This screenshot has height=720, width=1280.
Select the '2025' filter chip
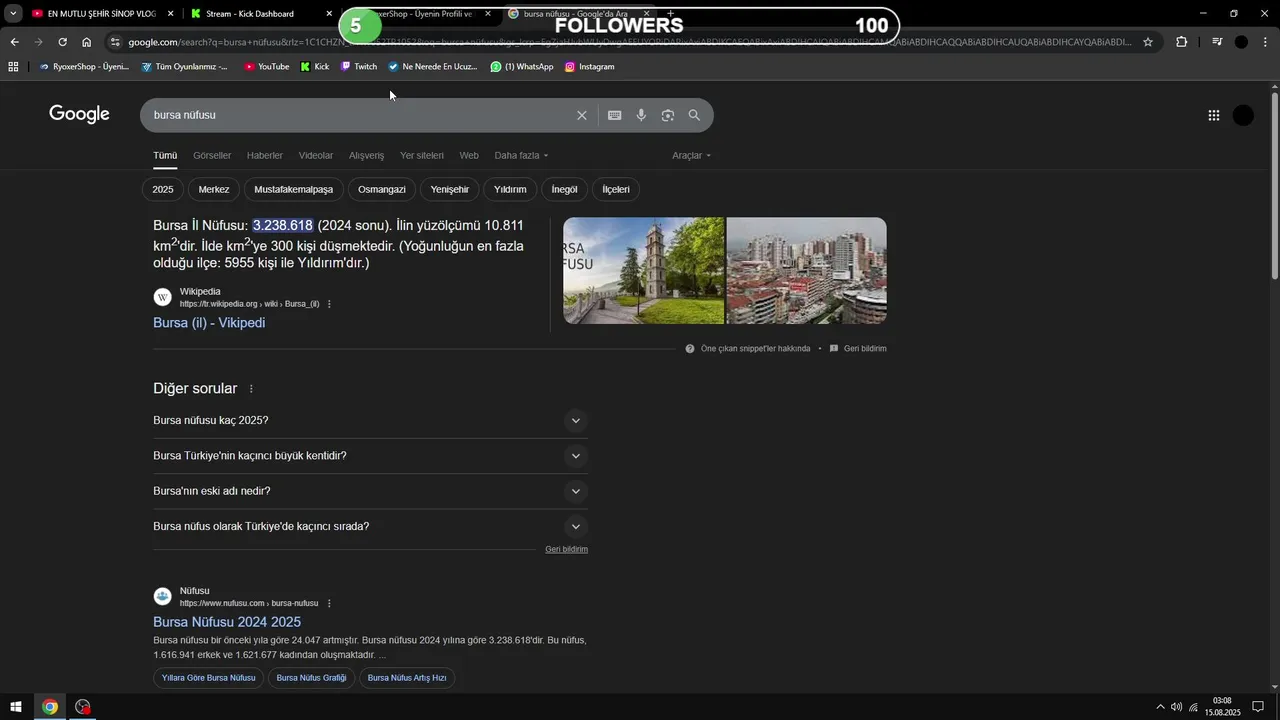point(163,189)
